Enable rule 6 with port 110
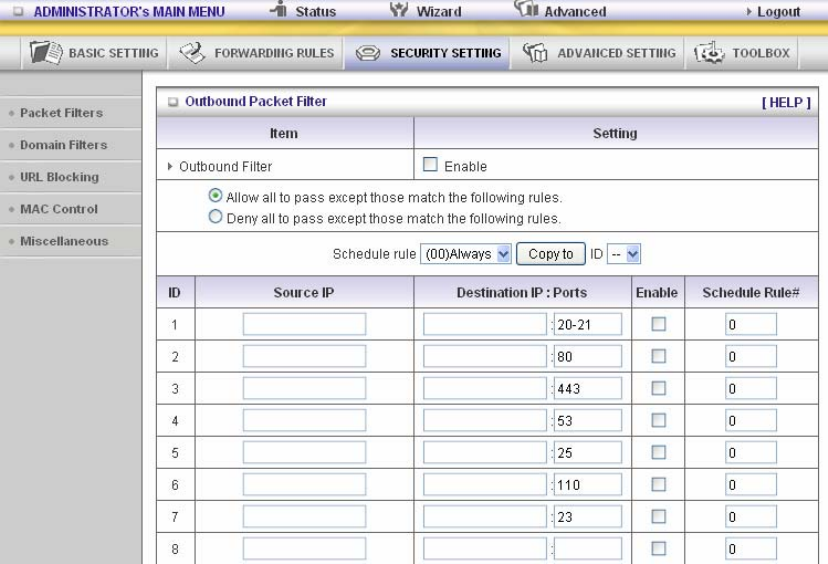This screenshot has width=828, height=564. pos(658,484)
